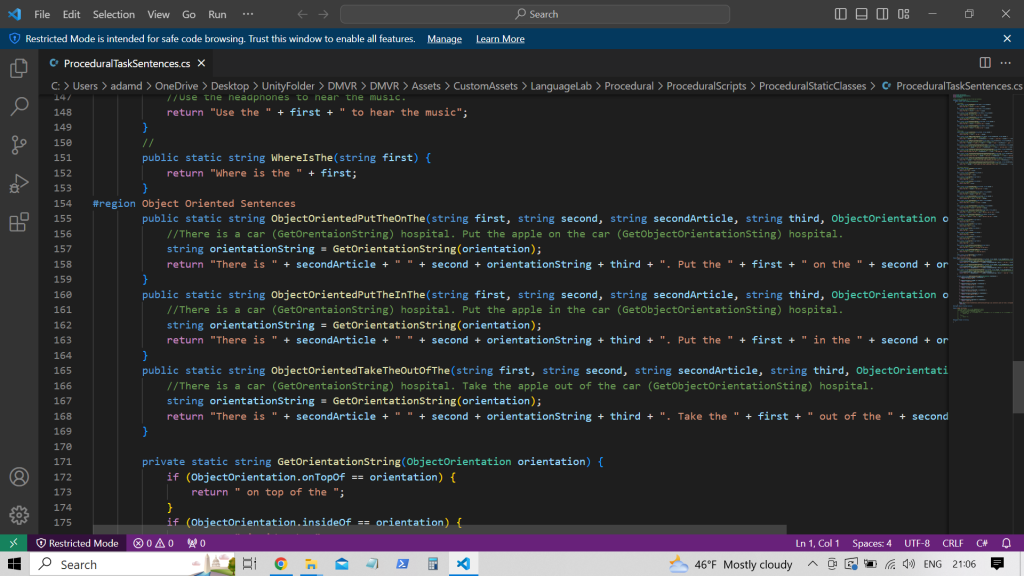Click the title bar Search command box
Image resolution: width=1024 pixels, height=576 pixels.
pos(535,14)
